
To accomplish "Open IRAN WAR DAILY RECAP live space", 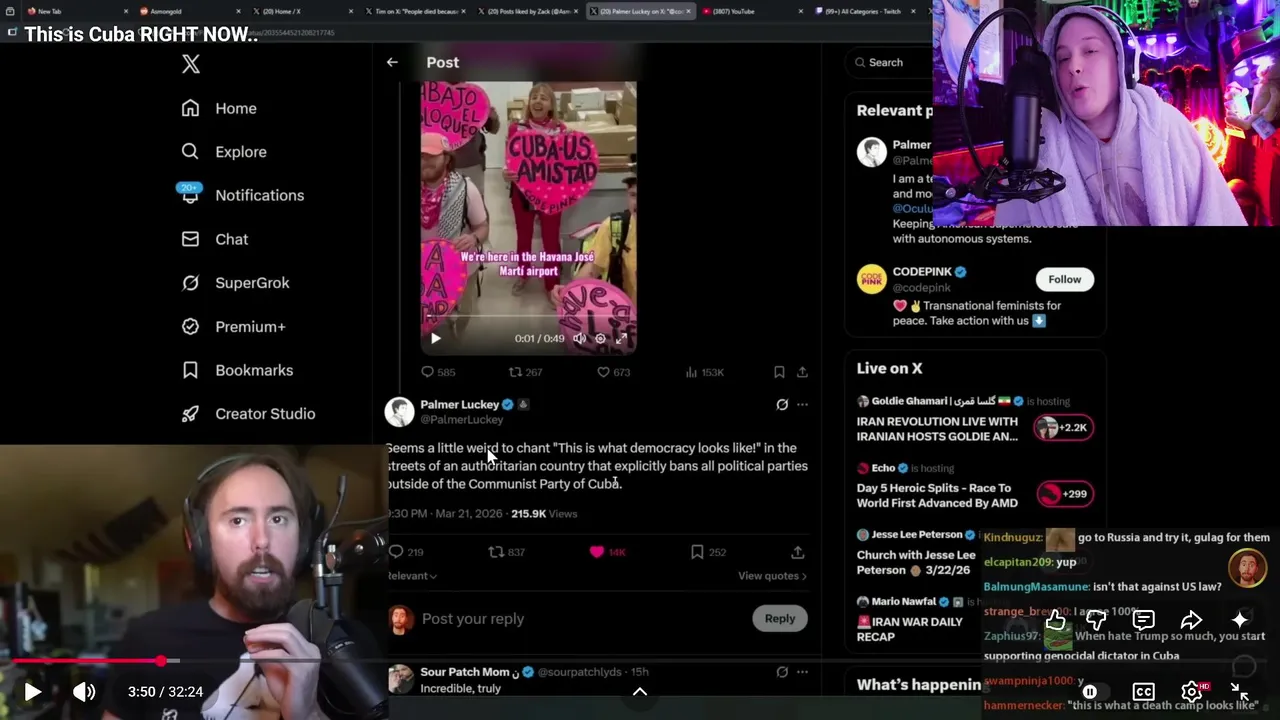I will 909,629.
